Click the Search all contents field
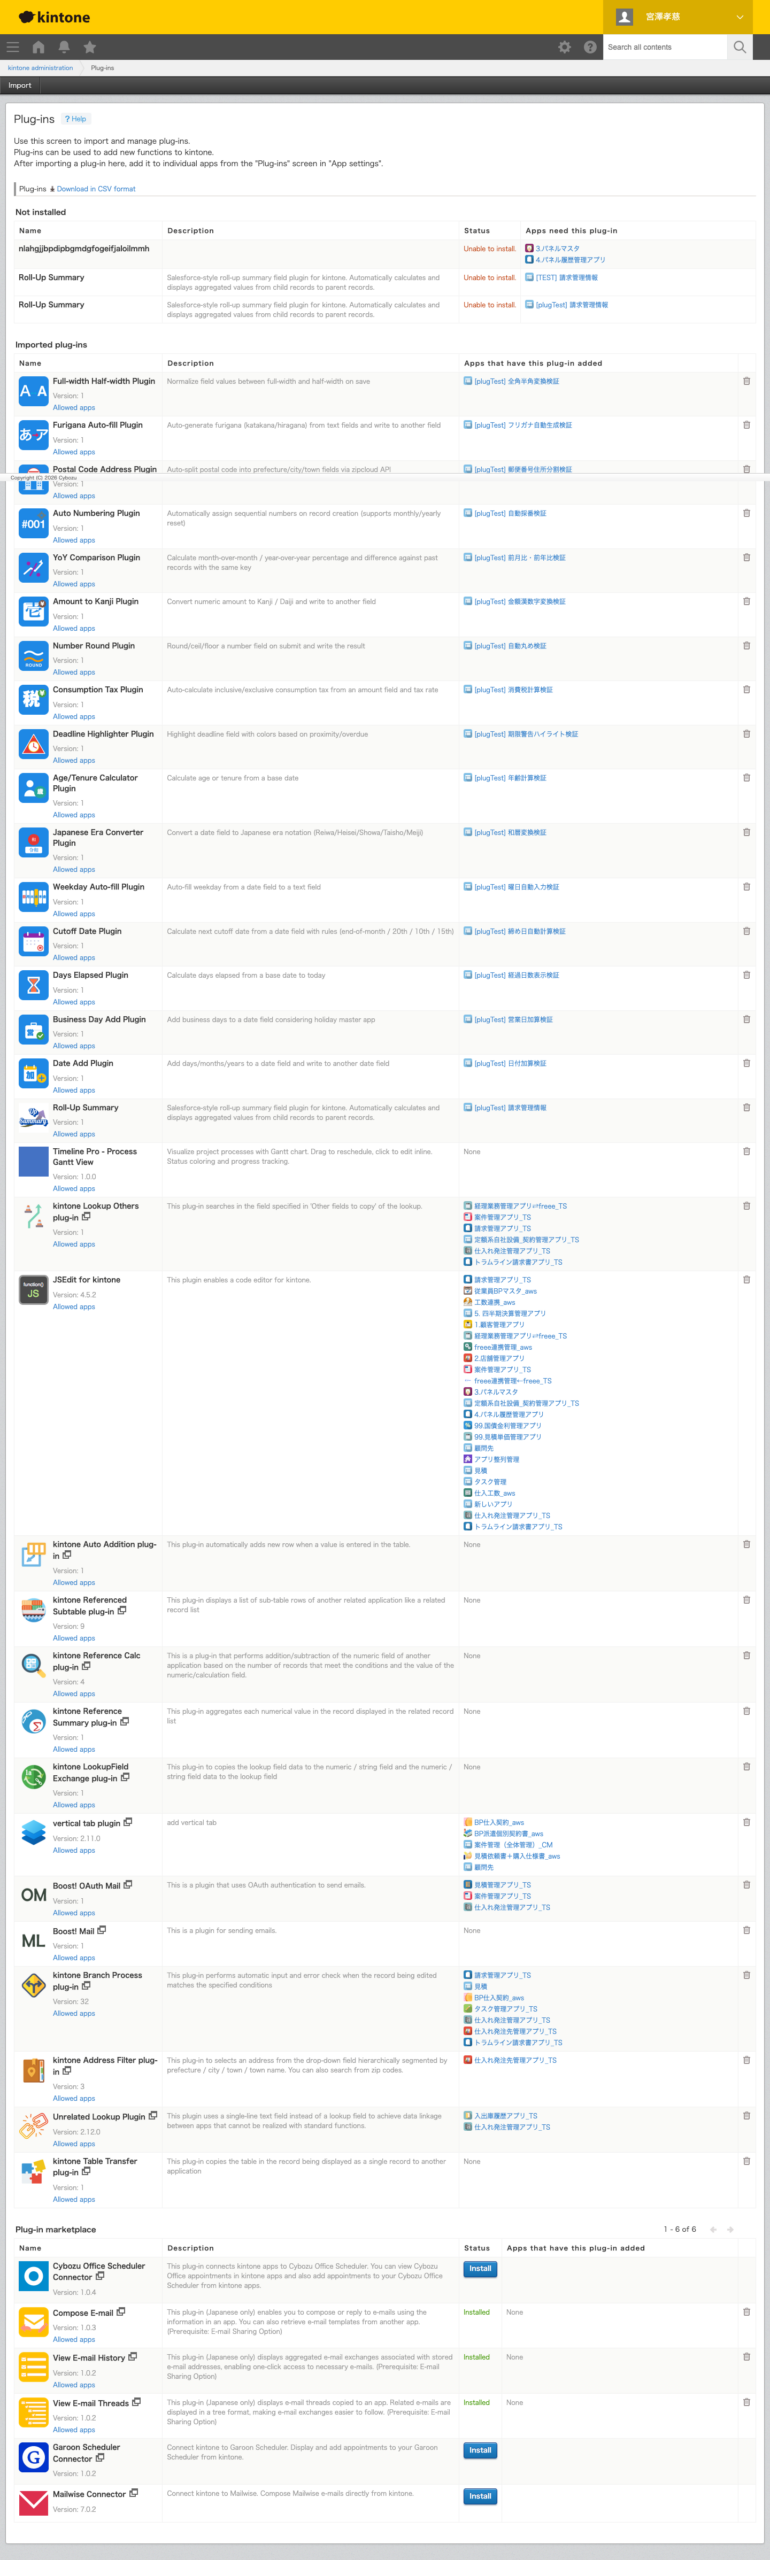 point(664,47)
